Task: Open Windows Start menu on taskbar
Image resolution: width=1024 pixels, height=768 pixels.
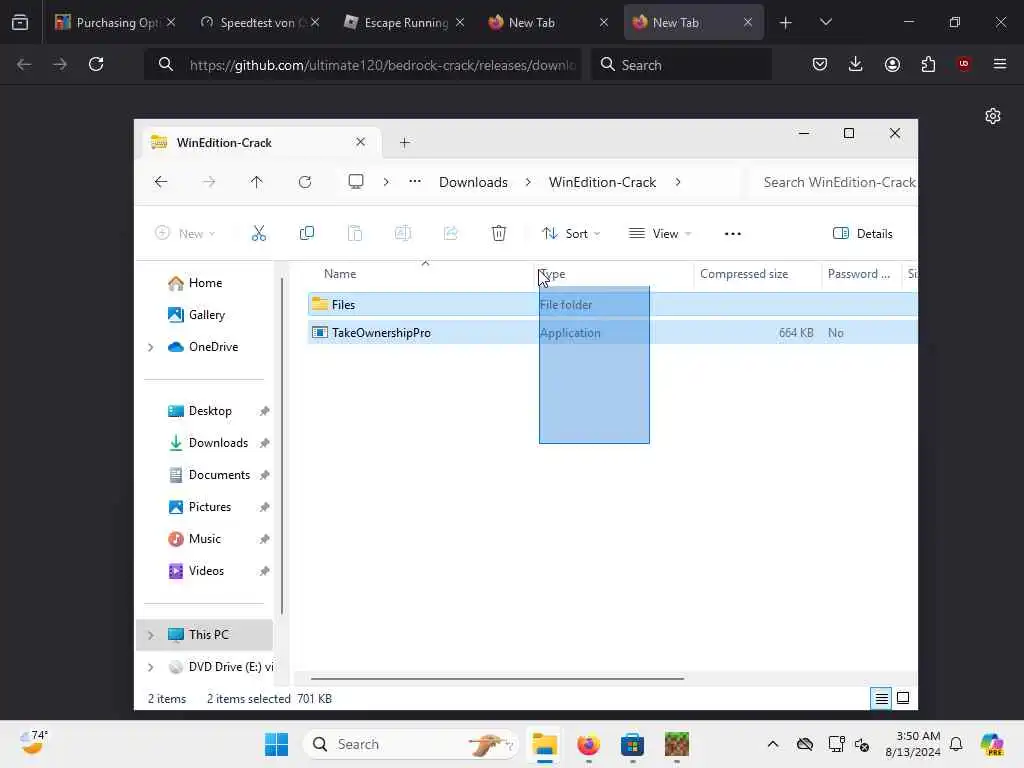Action: 276,744
